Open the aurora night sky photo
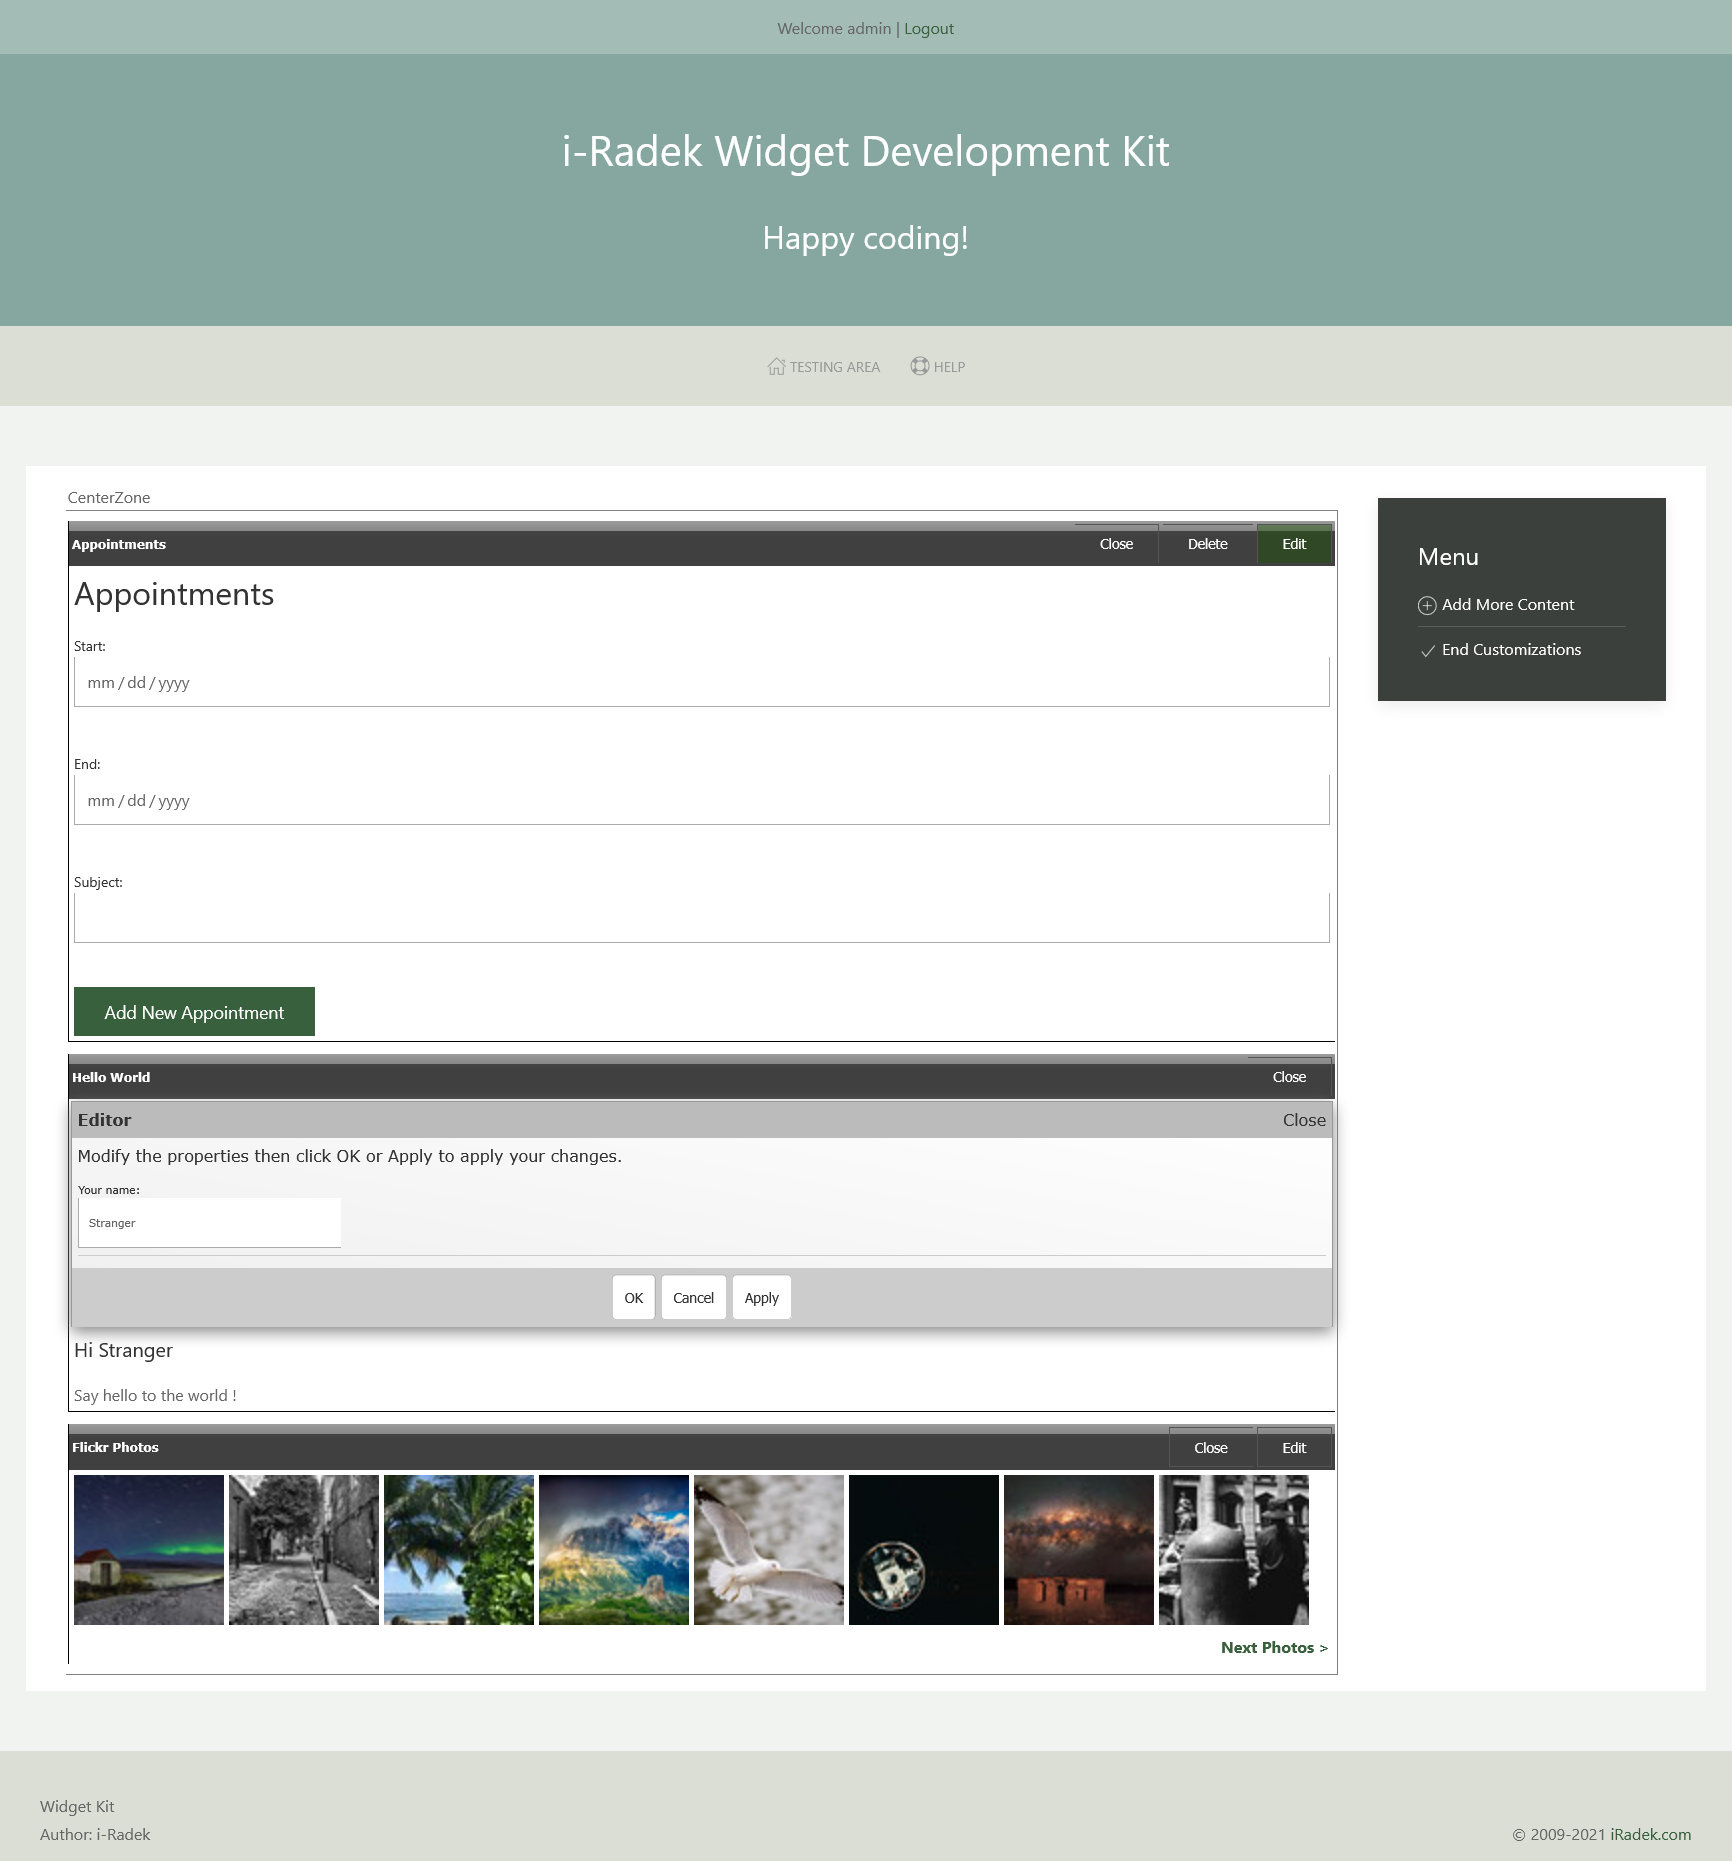Screen dimensions: 1732x1861 149,1550
